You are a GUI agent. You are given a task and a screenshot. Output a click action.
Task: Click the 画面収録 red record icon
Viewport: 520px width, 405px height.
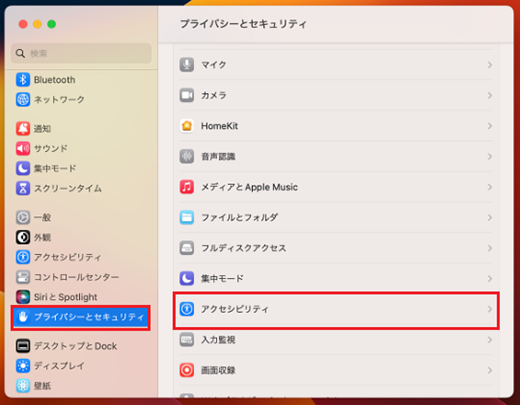[x=187, y=370]
